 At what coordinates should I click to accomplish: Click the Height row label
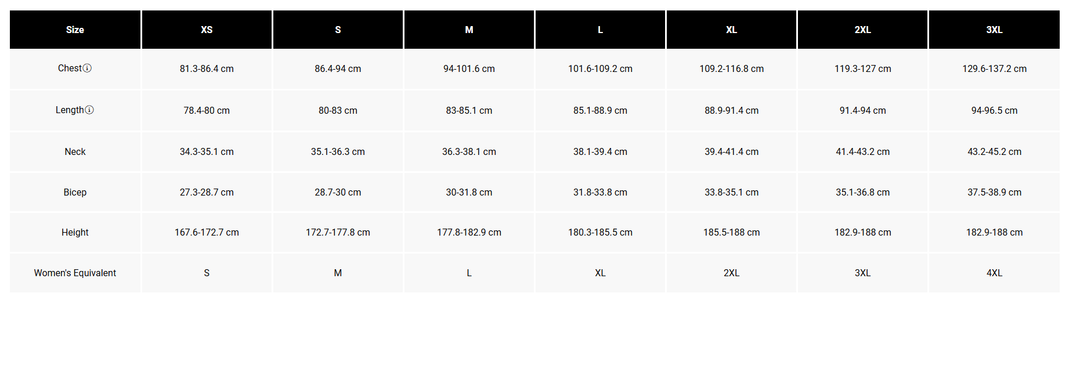75,233
